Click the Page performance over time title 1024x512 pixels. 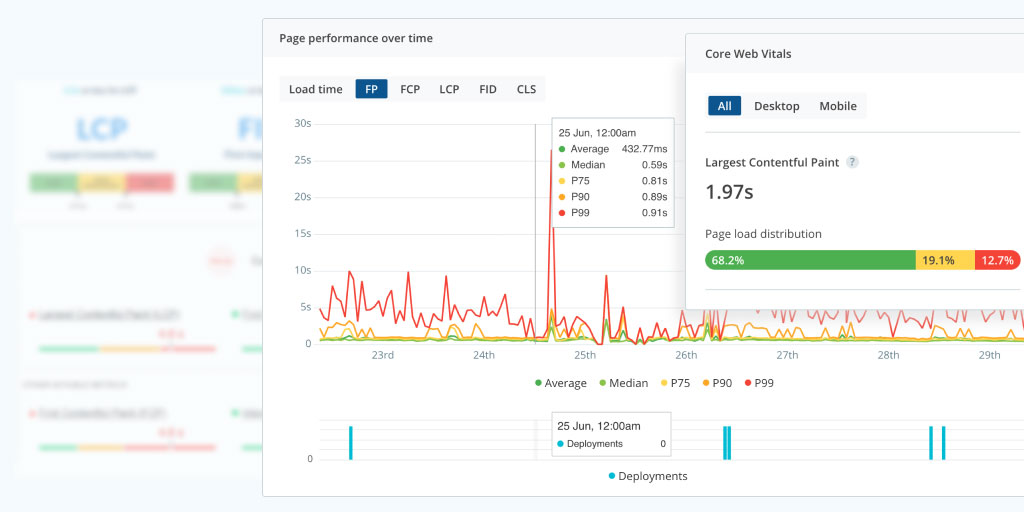(356, 38)
